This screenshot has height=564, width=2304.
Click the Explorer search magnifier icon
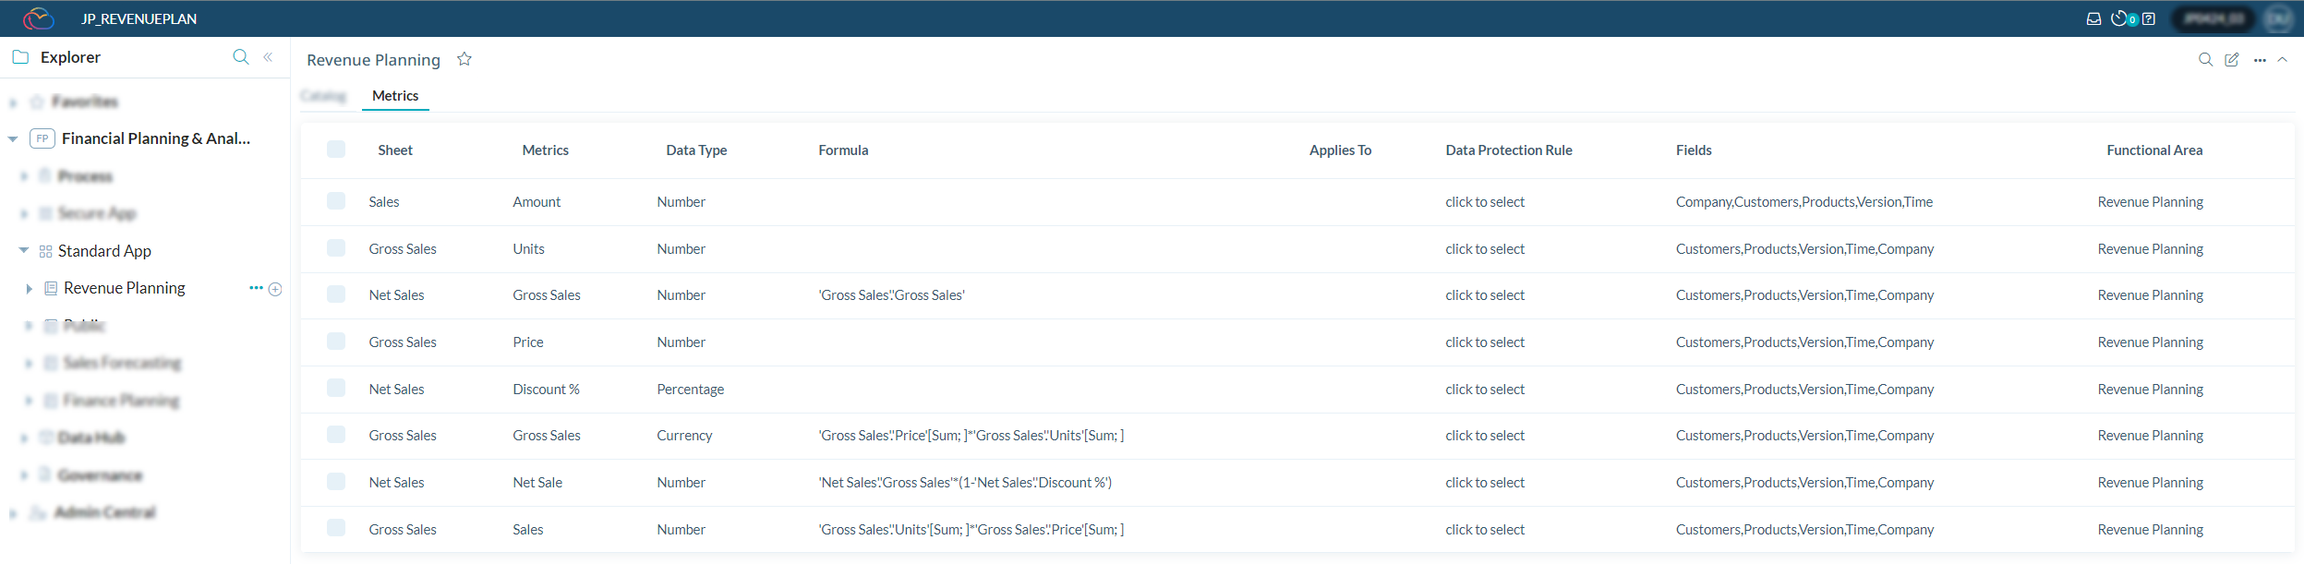click(x=240, y=57)
